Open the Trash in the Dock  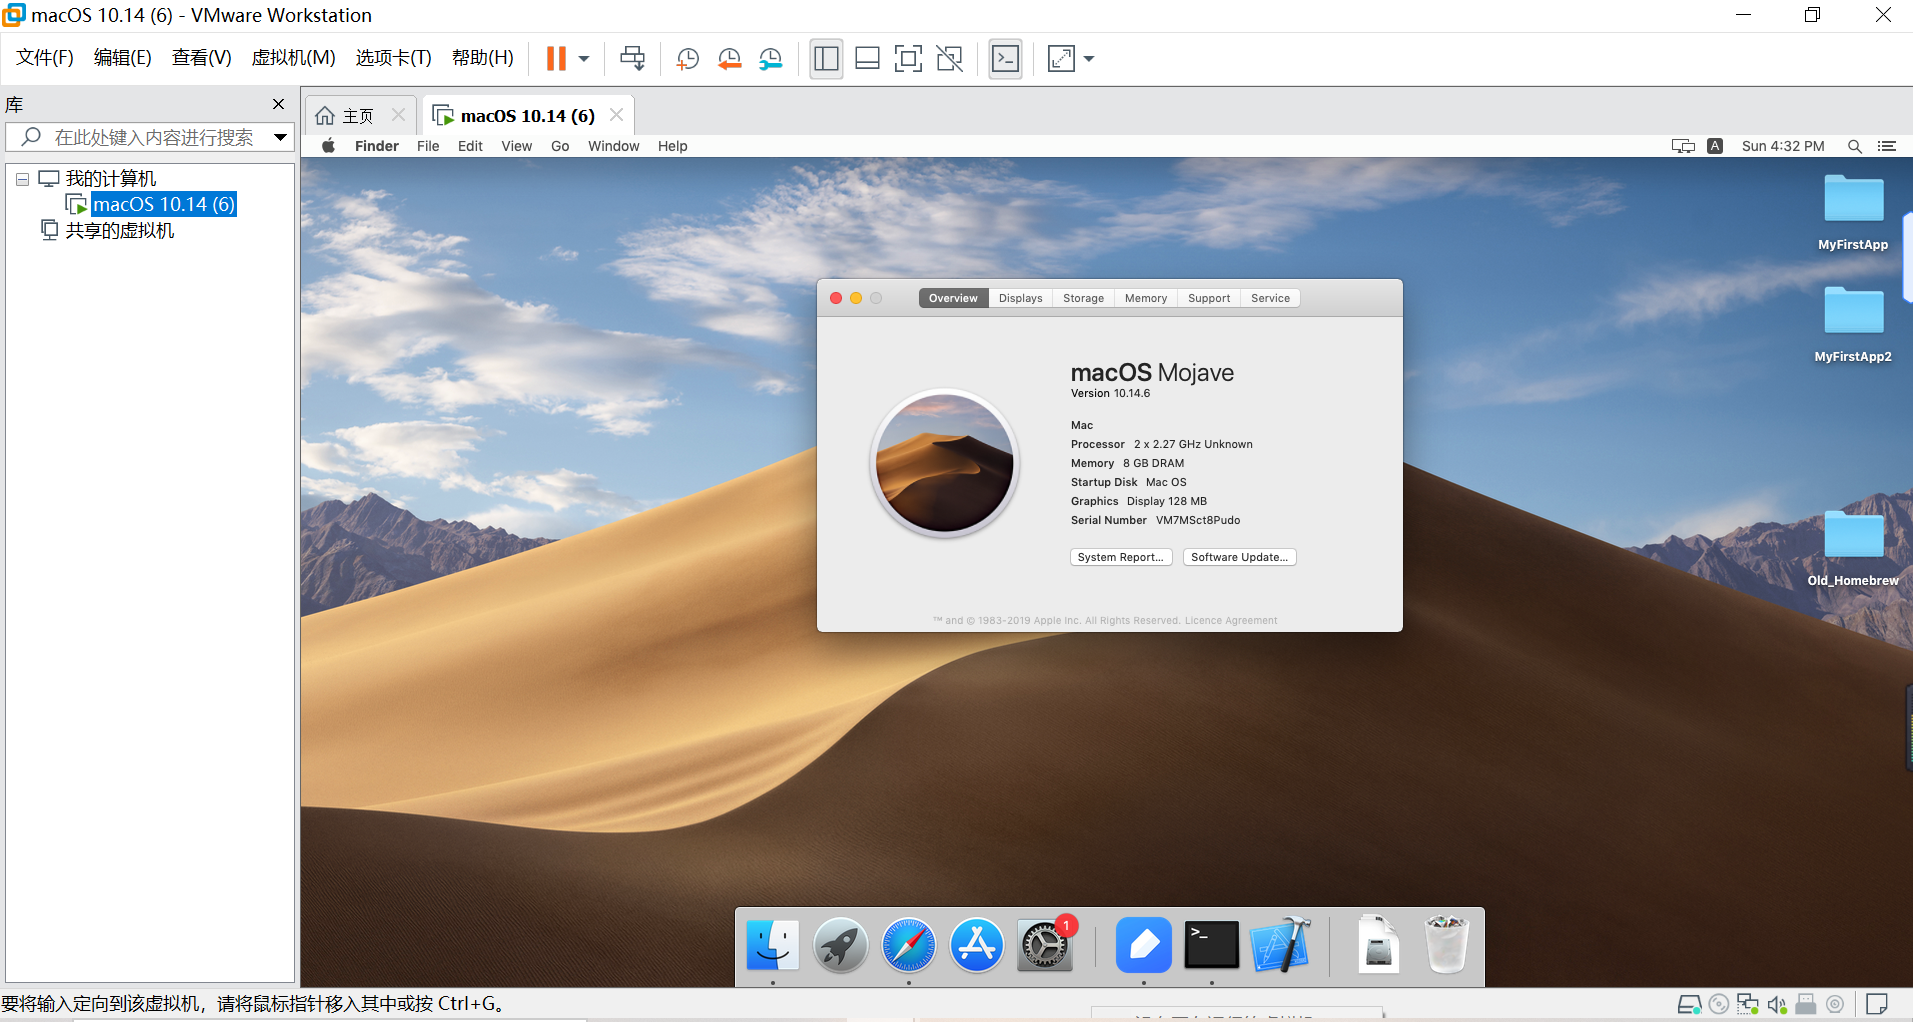(1446, 945)
